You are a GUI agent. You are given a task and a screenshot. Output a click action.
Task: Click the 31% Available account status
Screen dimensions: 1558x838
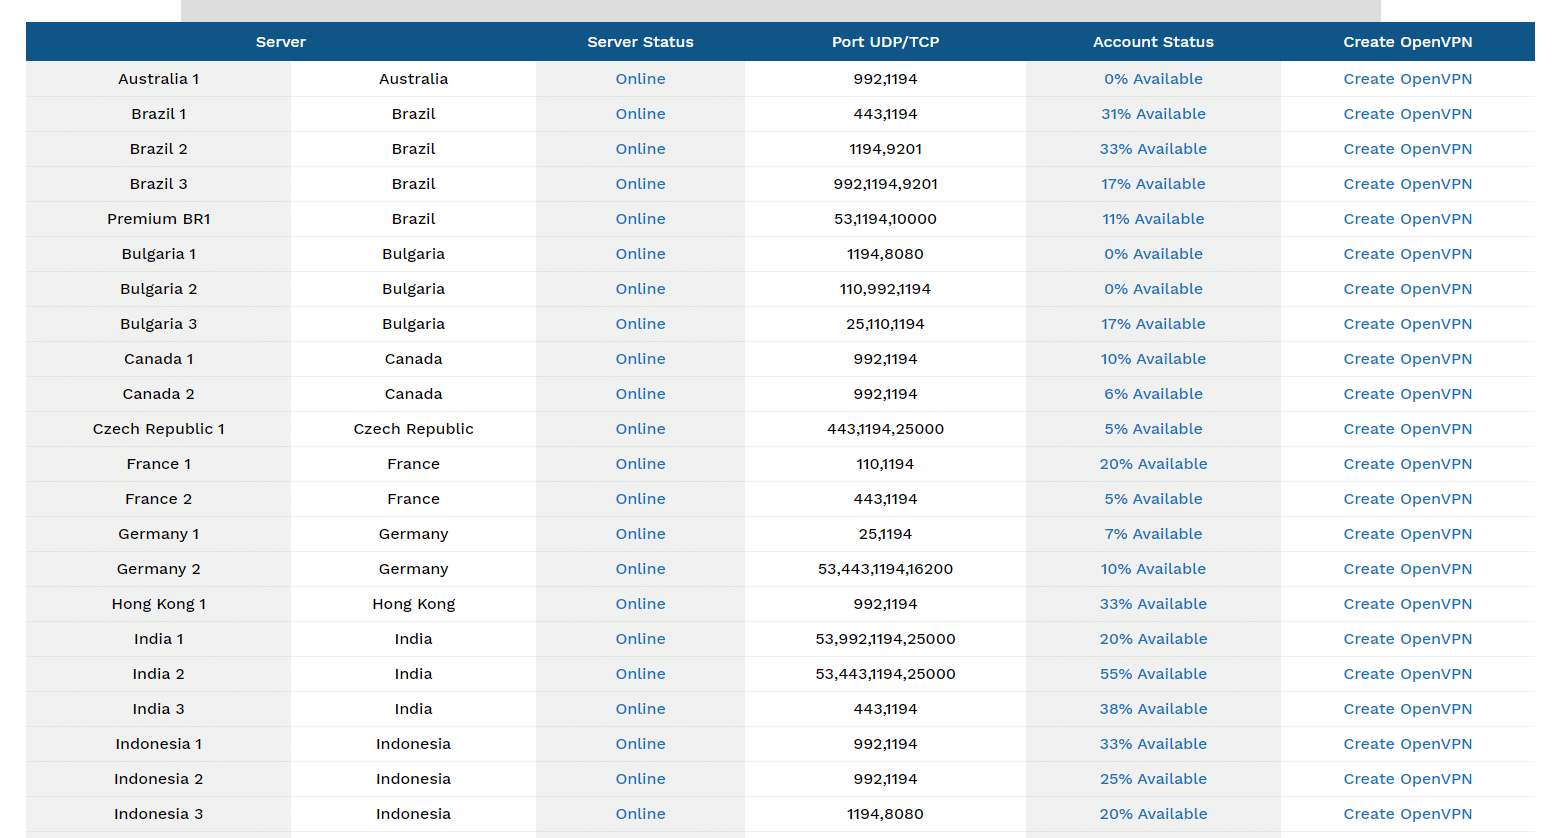(1153, 114)
